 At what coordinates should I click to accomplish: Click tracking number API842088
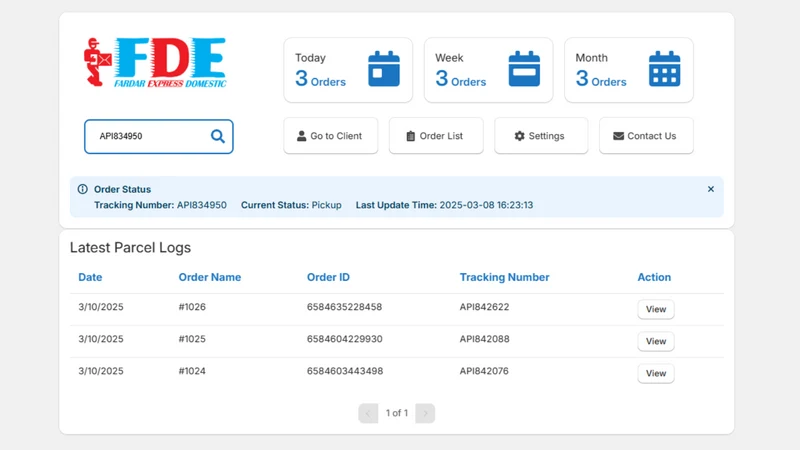(484, 339)
